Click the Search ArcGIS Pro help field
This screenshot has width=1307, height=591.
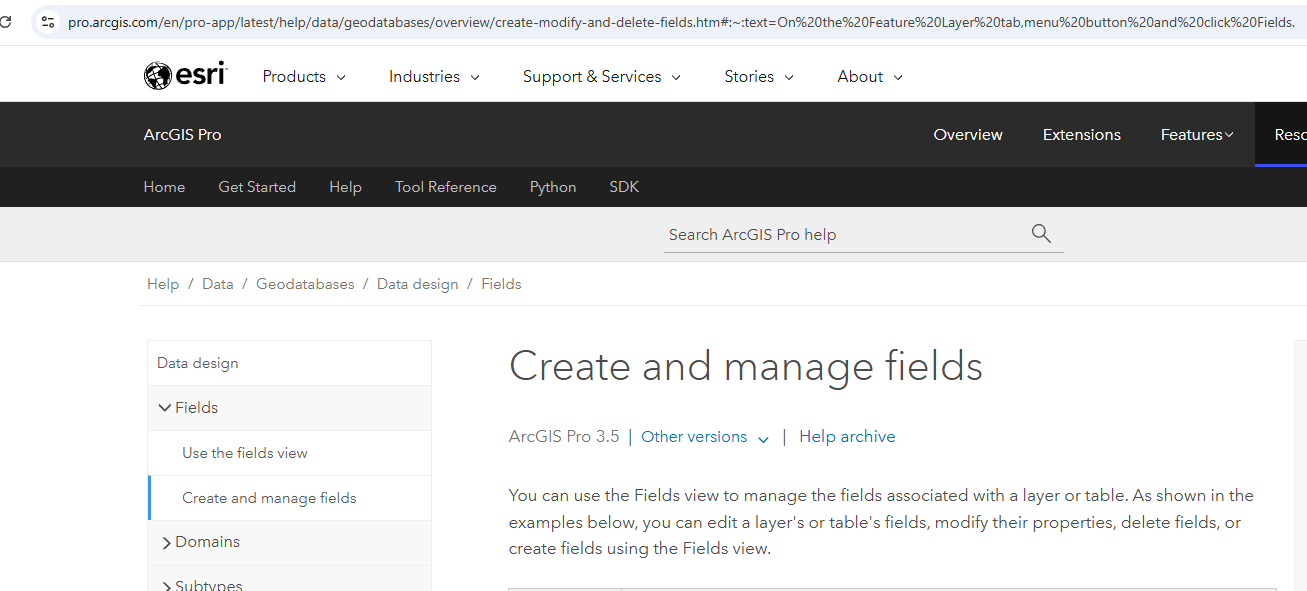[845, 235]
